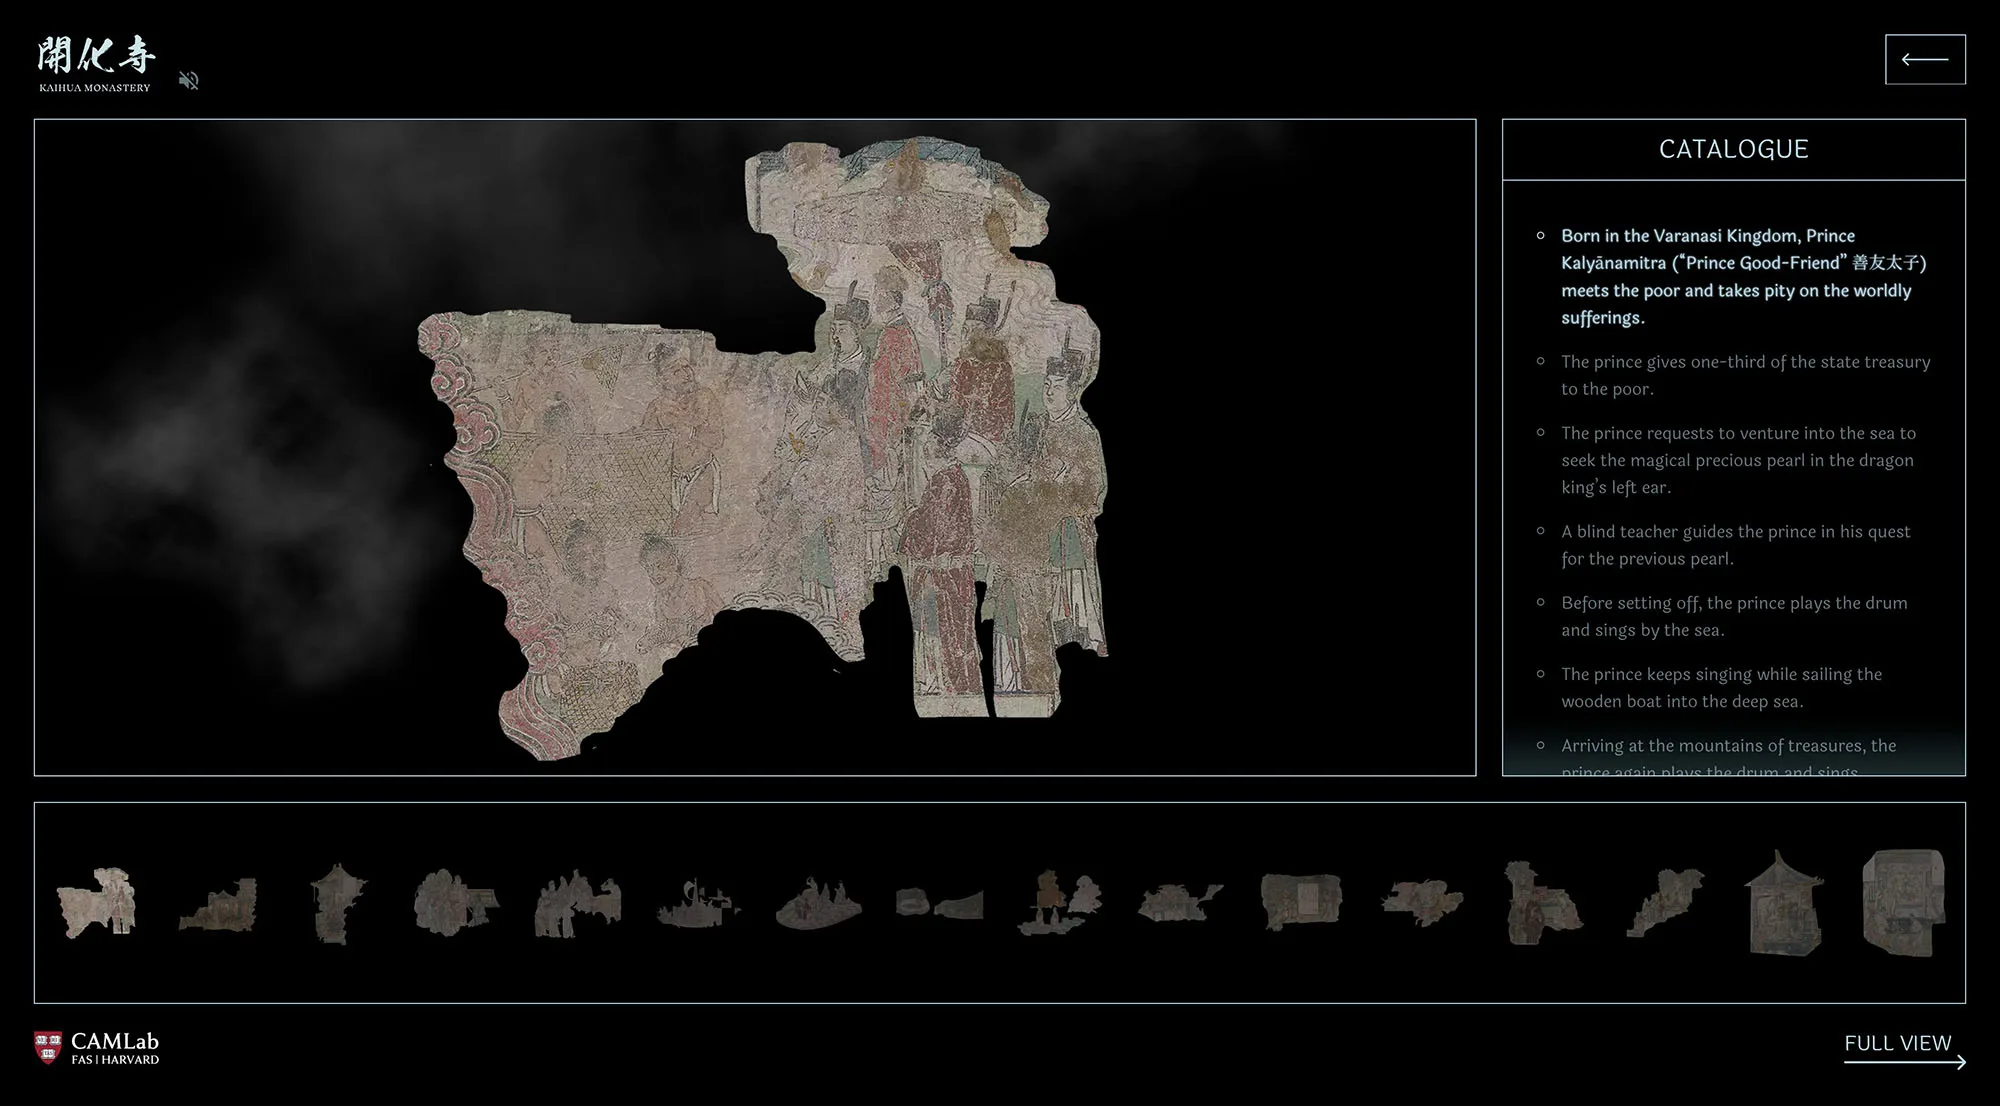Select the sixth thumbnail of a boat

pyautogui.click(x=698, y=903)
